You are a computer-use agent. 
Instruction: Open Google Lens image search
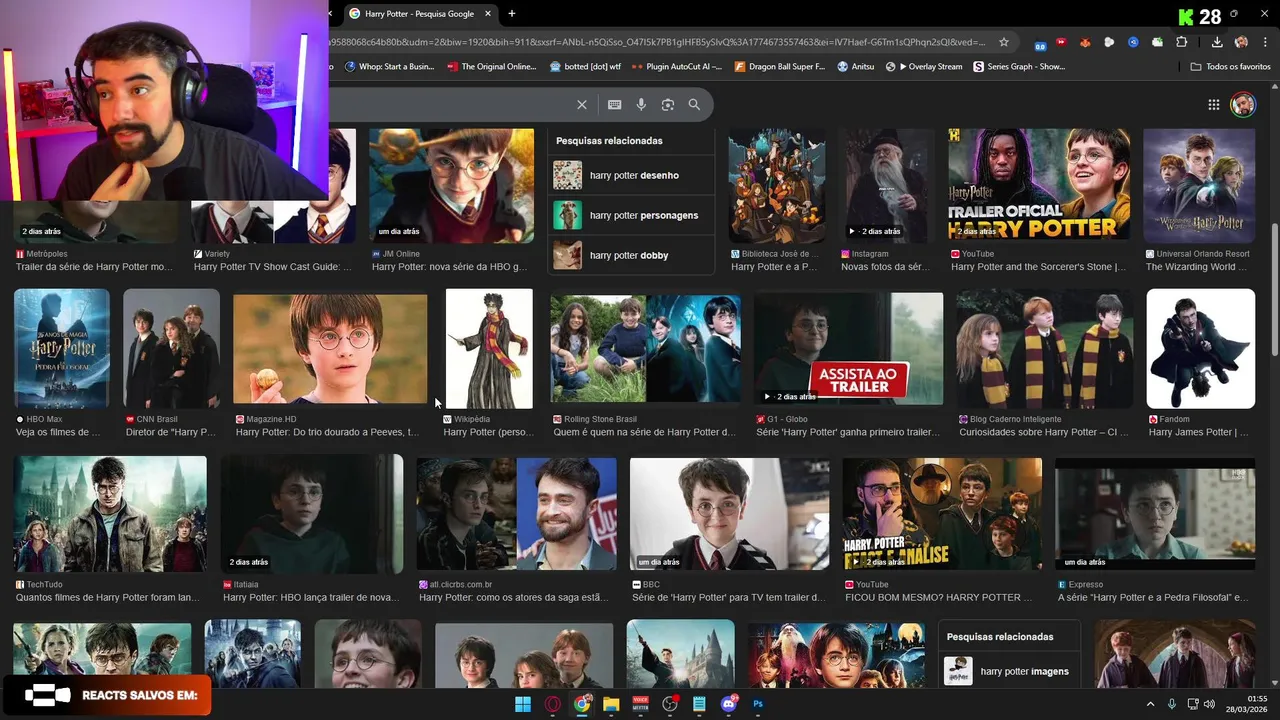(x=668, y=104)
